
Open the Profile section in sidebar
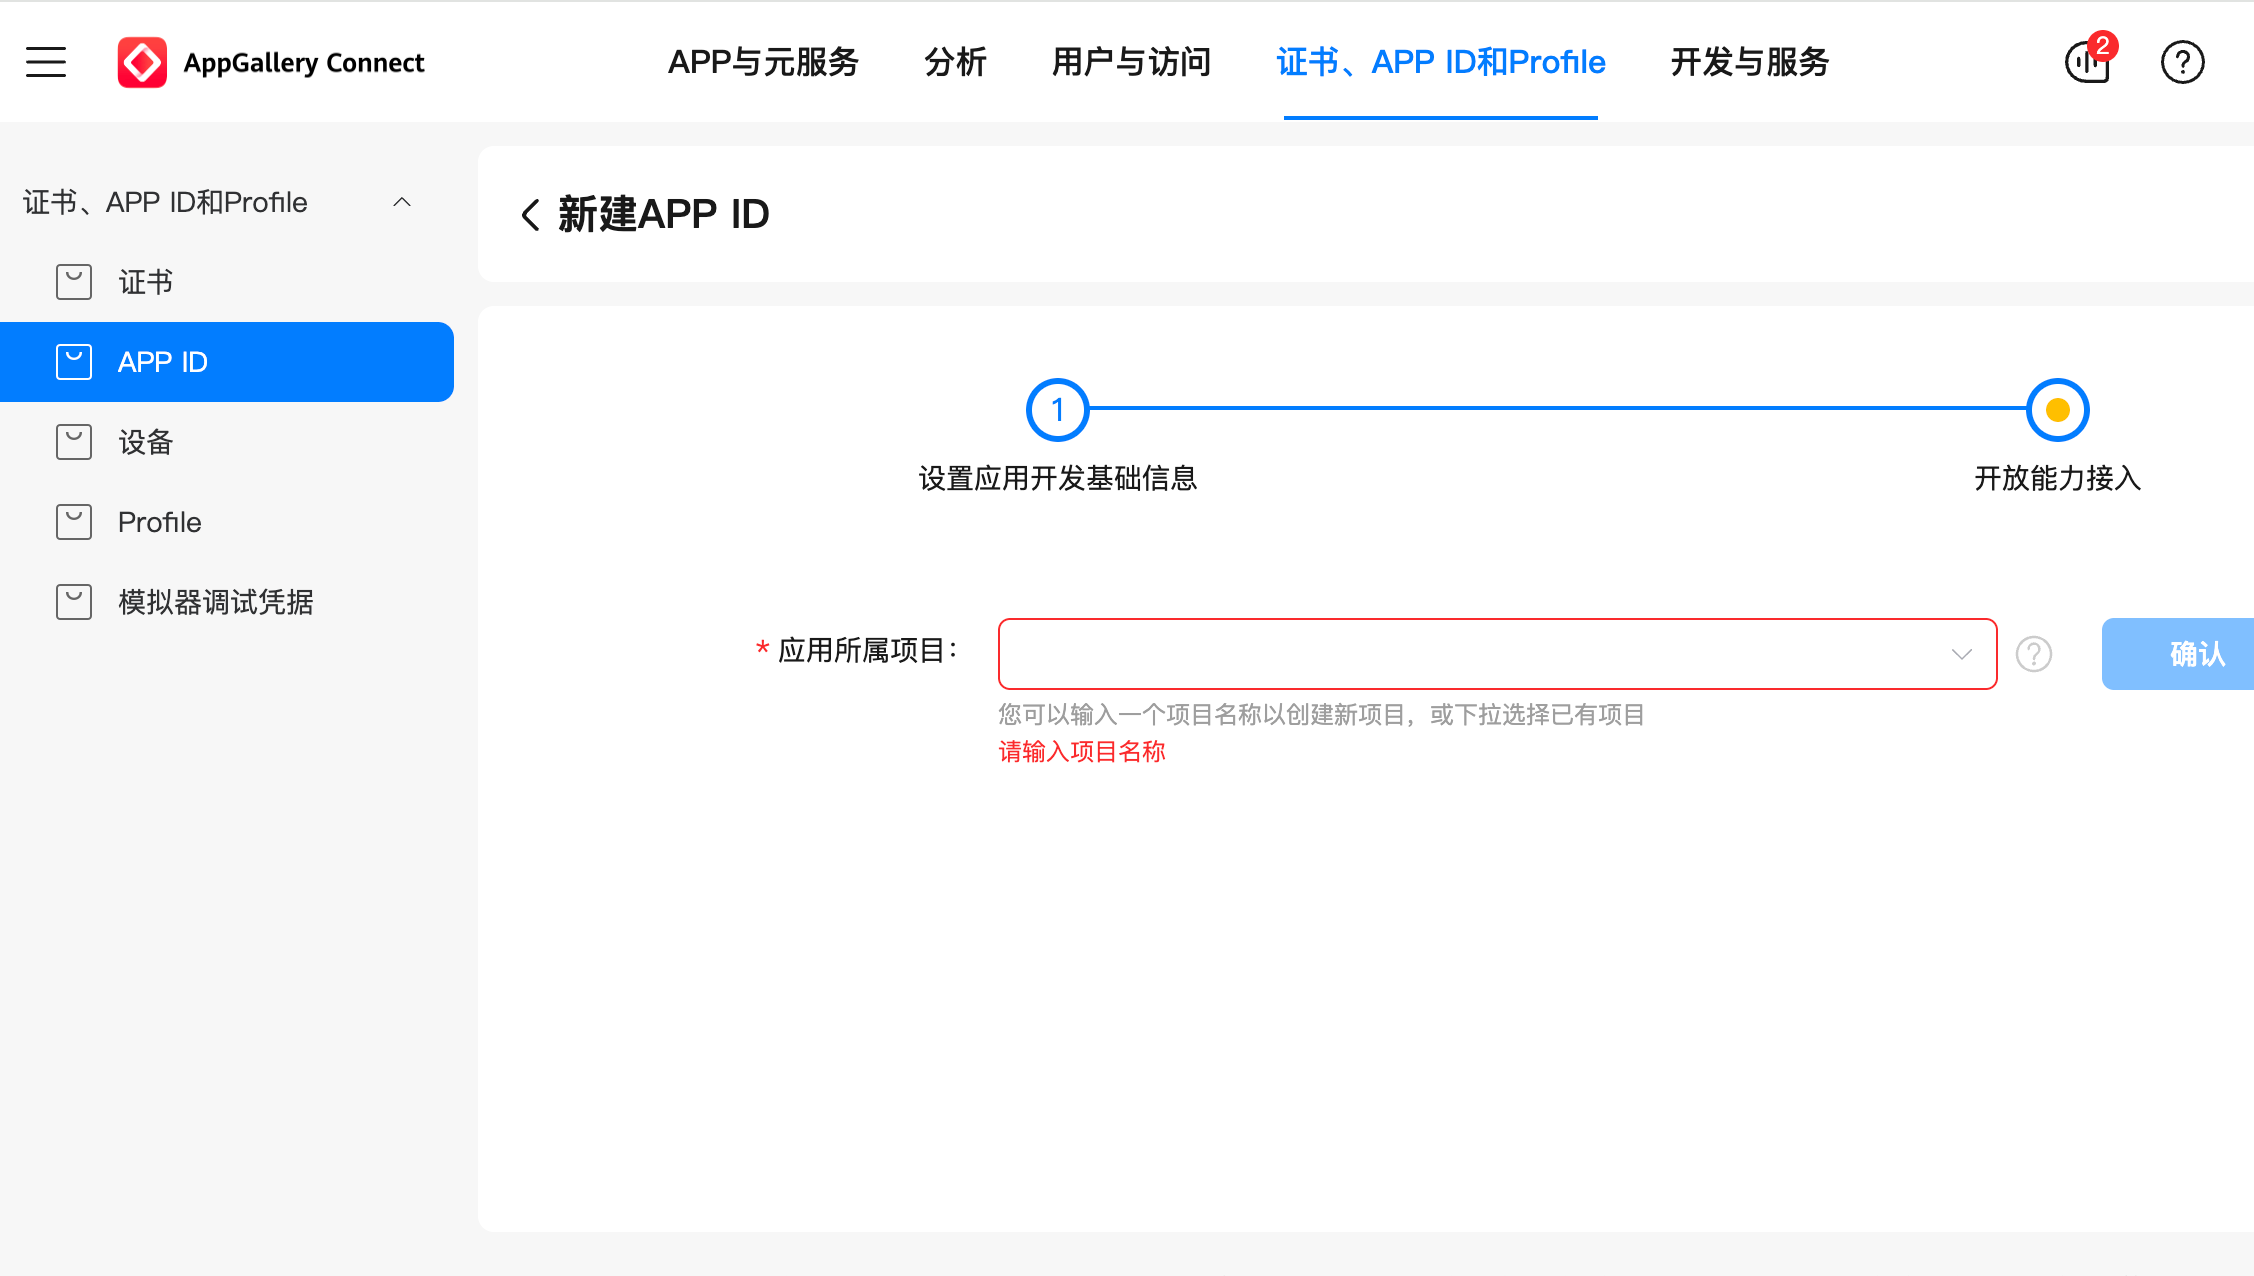click(x=158, y=521)
